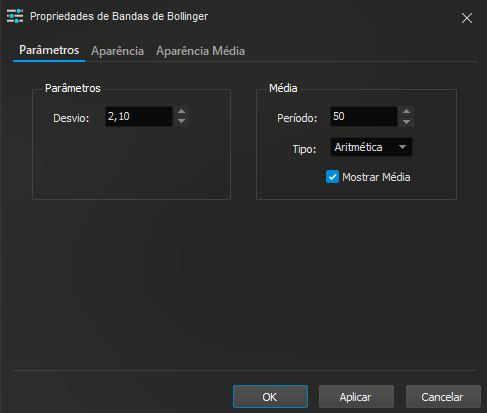Apply changes with the Aplicar button
Viewport: 487px width, 413px height.
tap(356, 397)
